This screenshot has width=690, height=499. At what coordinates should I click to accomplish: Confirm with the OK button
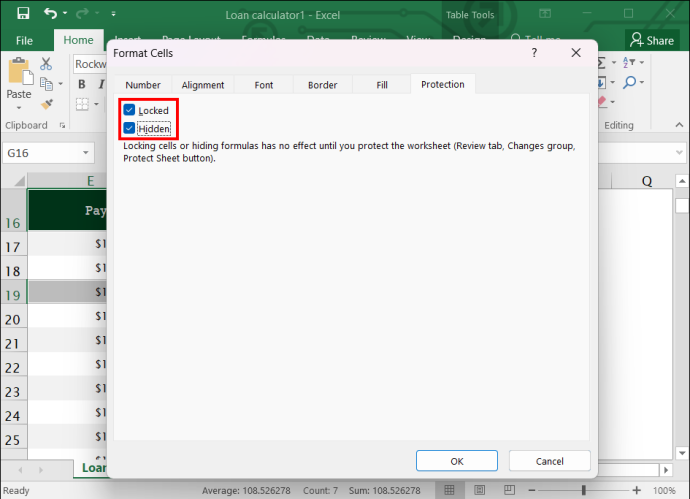coord(457,461)
